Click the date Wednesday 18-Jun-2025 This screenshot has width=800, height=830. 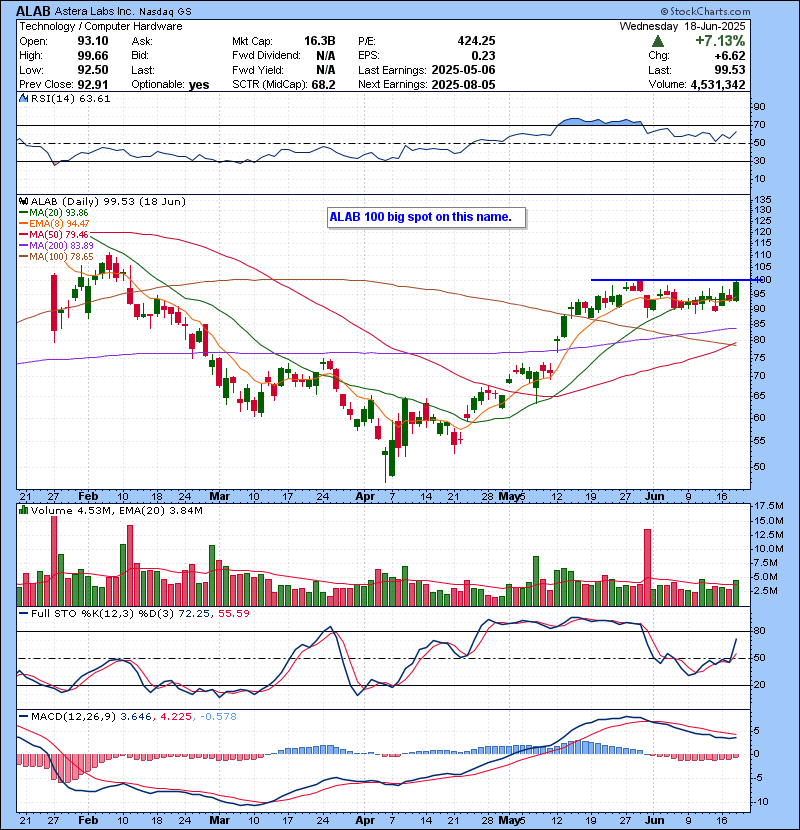click(682, 26)
